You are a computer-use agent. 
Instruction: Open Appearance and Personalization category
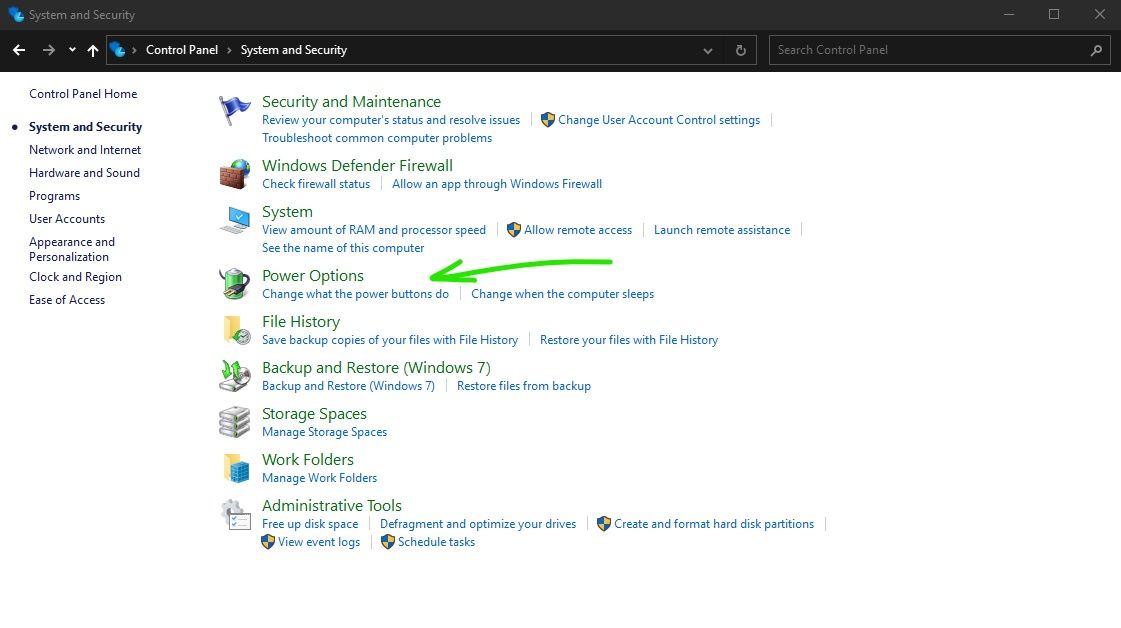click(72, 249)
